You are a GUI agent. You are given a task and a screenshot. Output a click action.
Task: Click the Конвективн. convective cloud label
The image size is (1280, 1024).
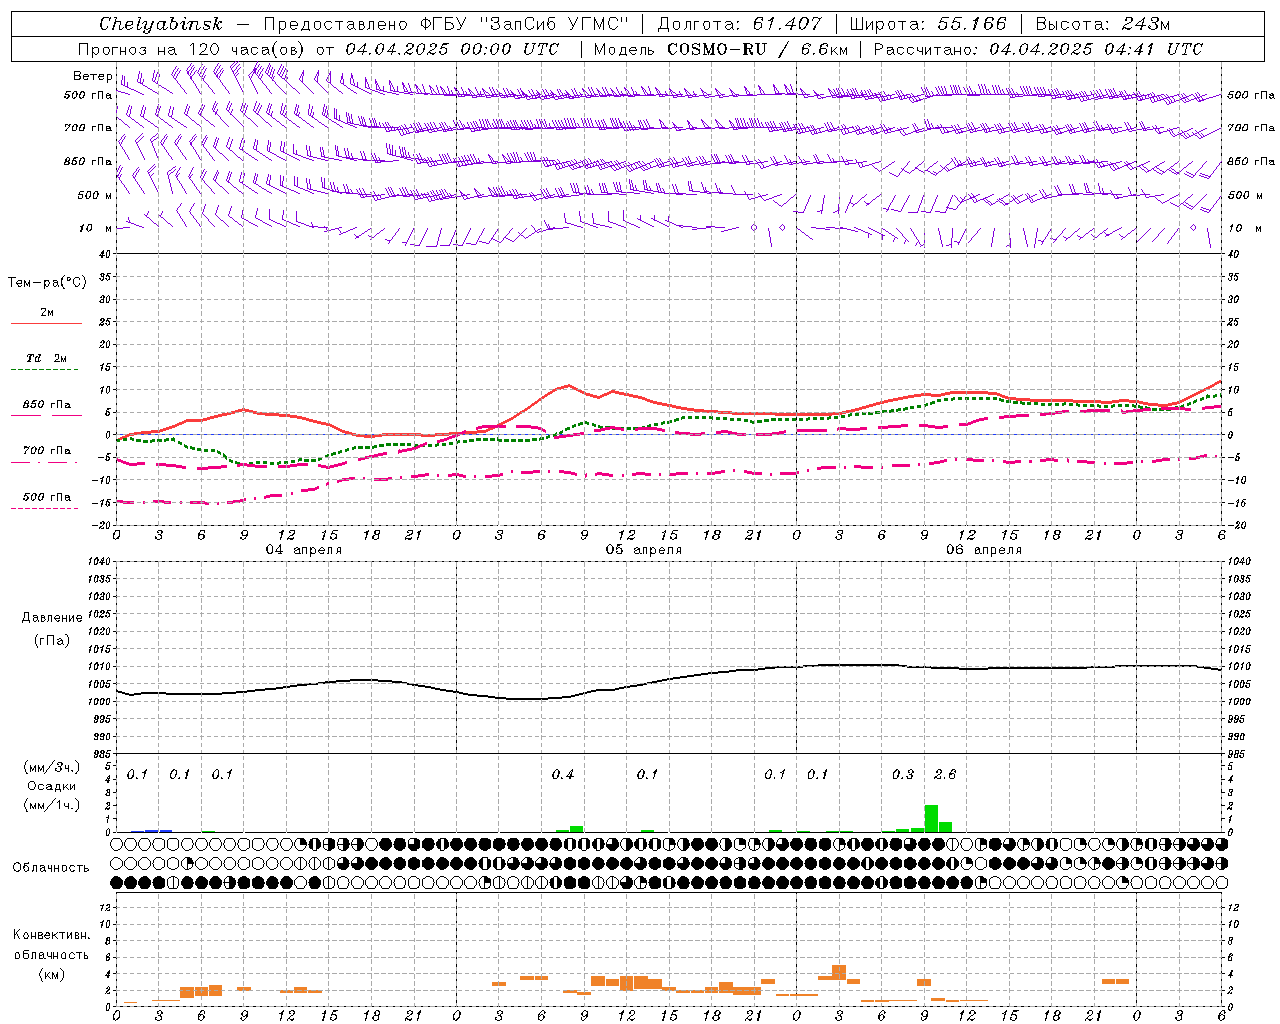point(51,935)
